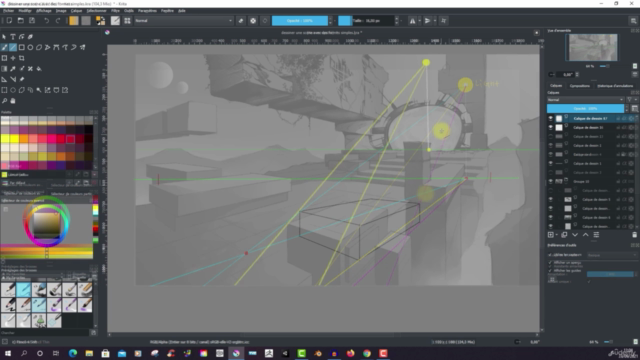The height and width of the screenshot is (360, 640).
Task: Move the layer down with down arrow
Action: (575, 235)
